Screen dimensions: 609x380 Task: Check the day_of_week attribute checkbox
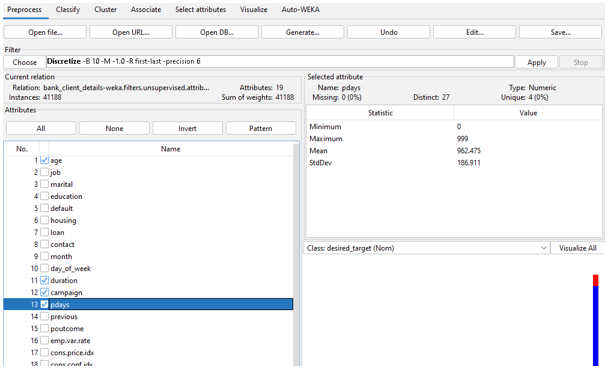(44, 268)
